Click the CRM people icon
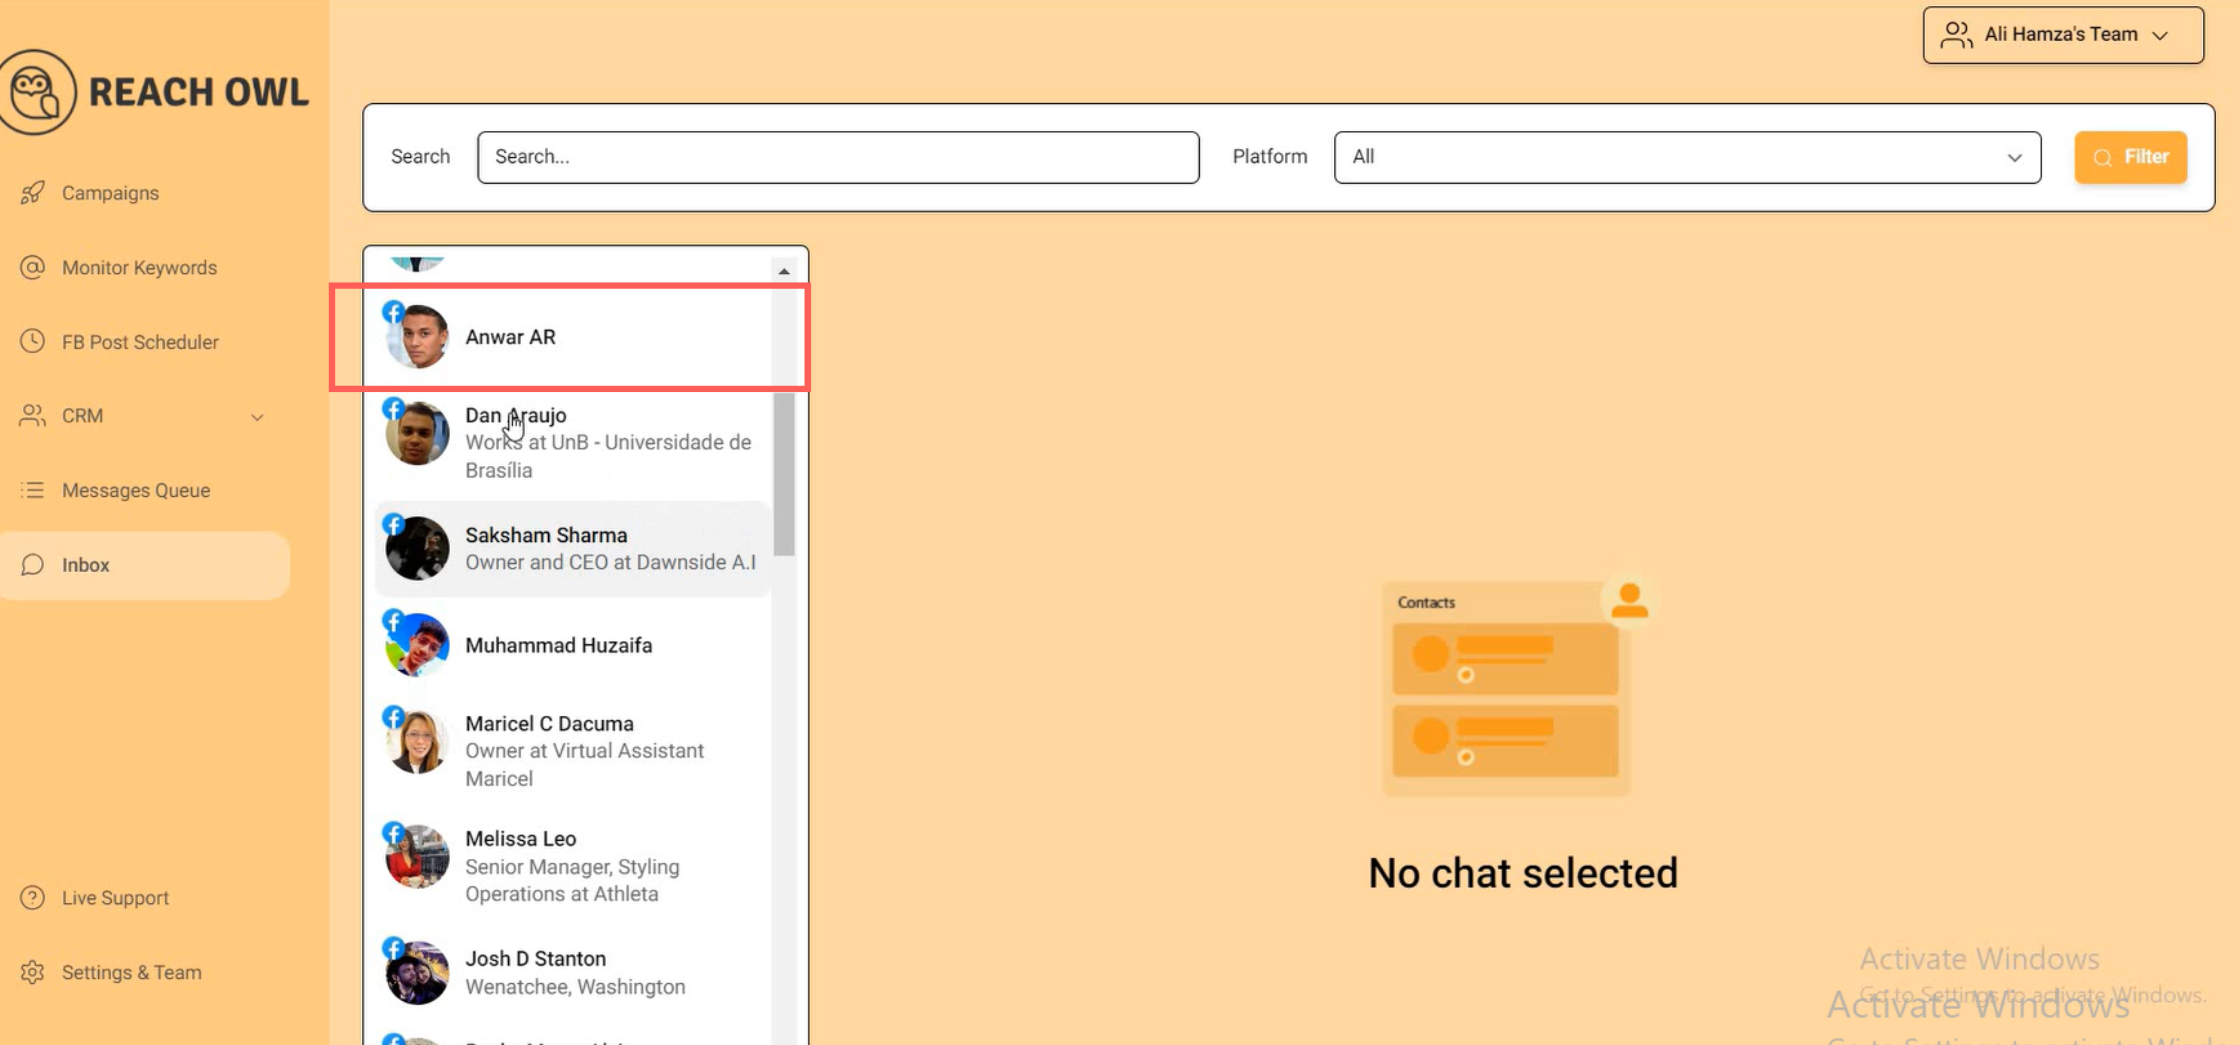Image resolution: width=2240 pixels, height=1045 pixels. pyautogui.click(x=33, y=415)
